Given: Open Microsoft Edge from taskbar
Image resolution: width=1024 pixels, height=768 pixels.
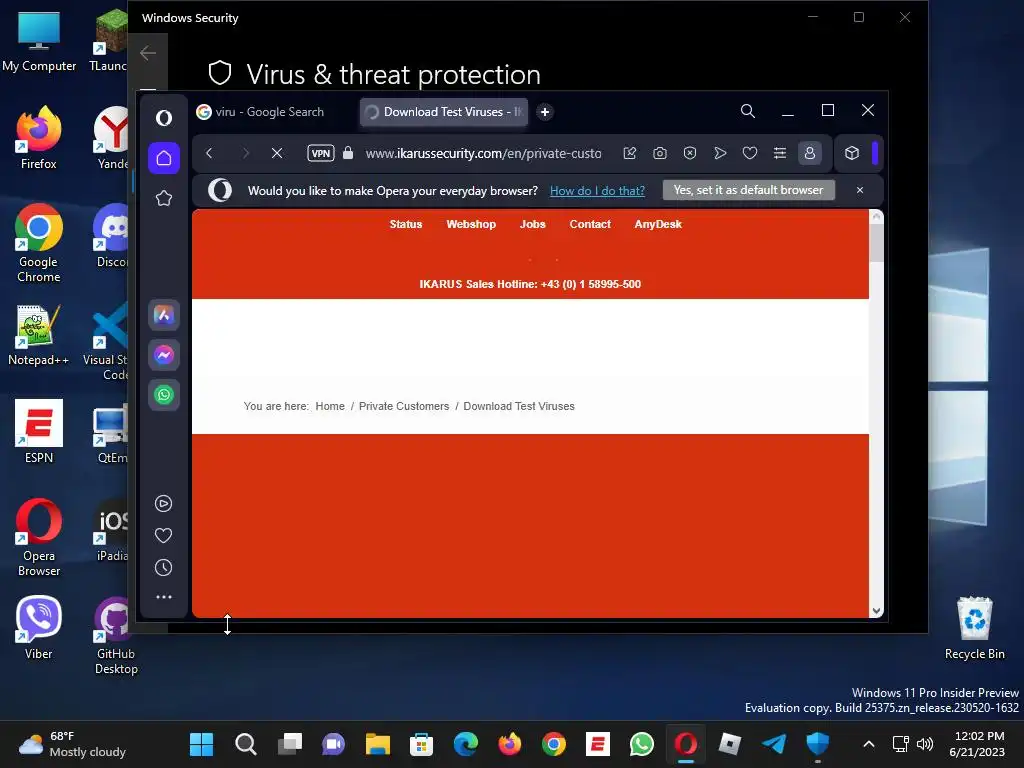Looking at the screenshot, I should click(466, 744).
